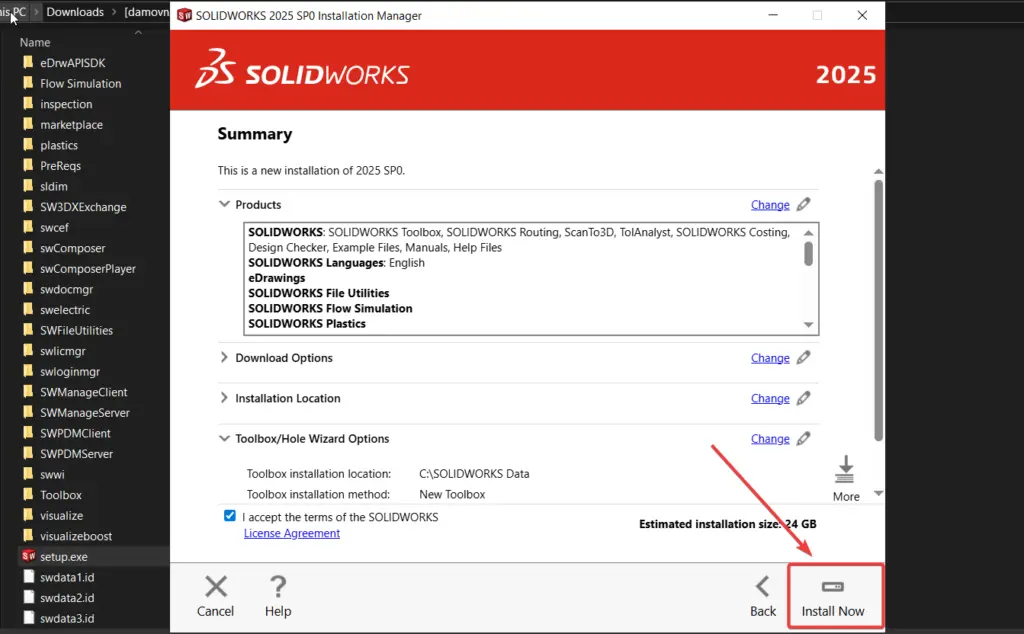Expand the Download Options section
Viewport: 1024px width, 634px height.
click(x=224, y=357)
